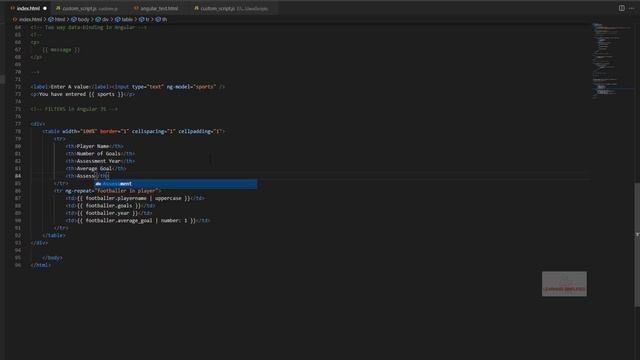Click the table width="100%" opening tag

tap(133, 131)
